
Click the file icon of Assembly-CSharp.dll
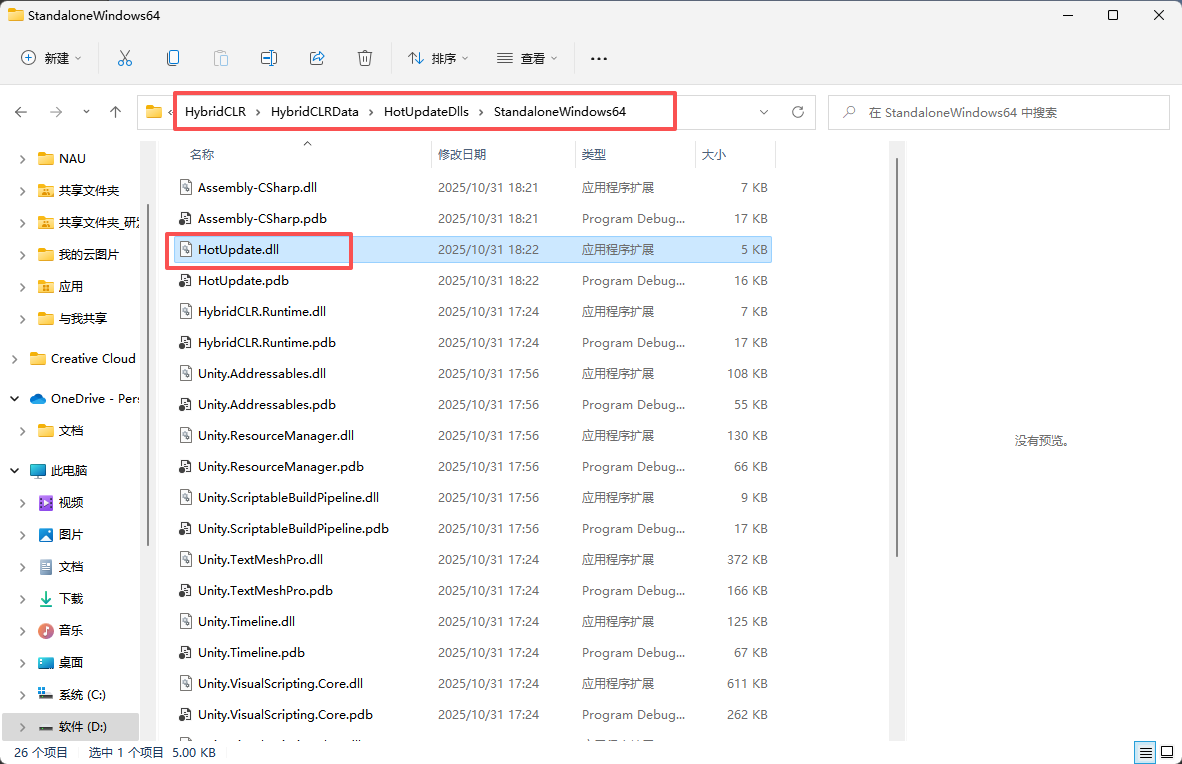185,187
